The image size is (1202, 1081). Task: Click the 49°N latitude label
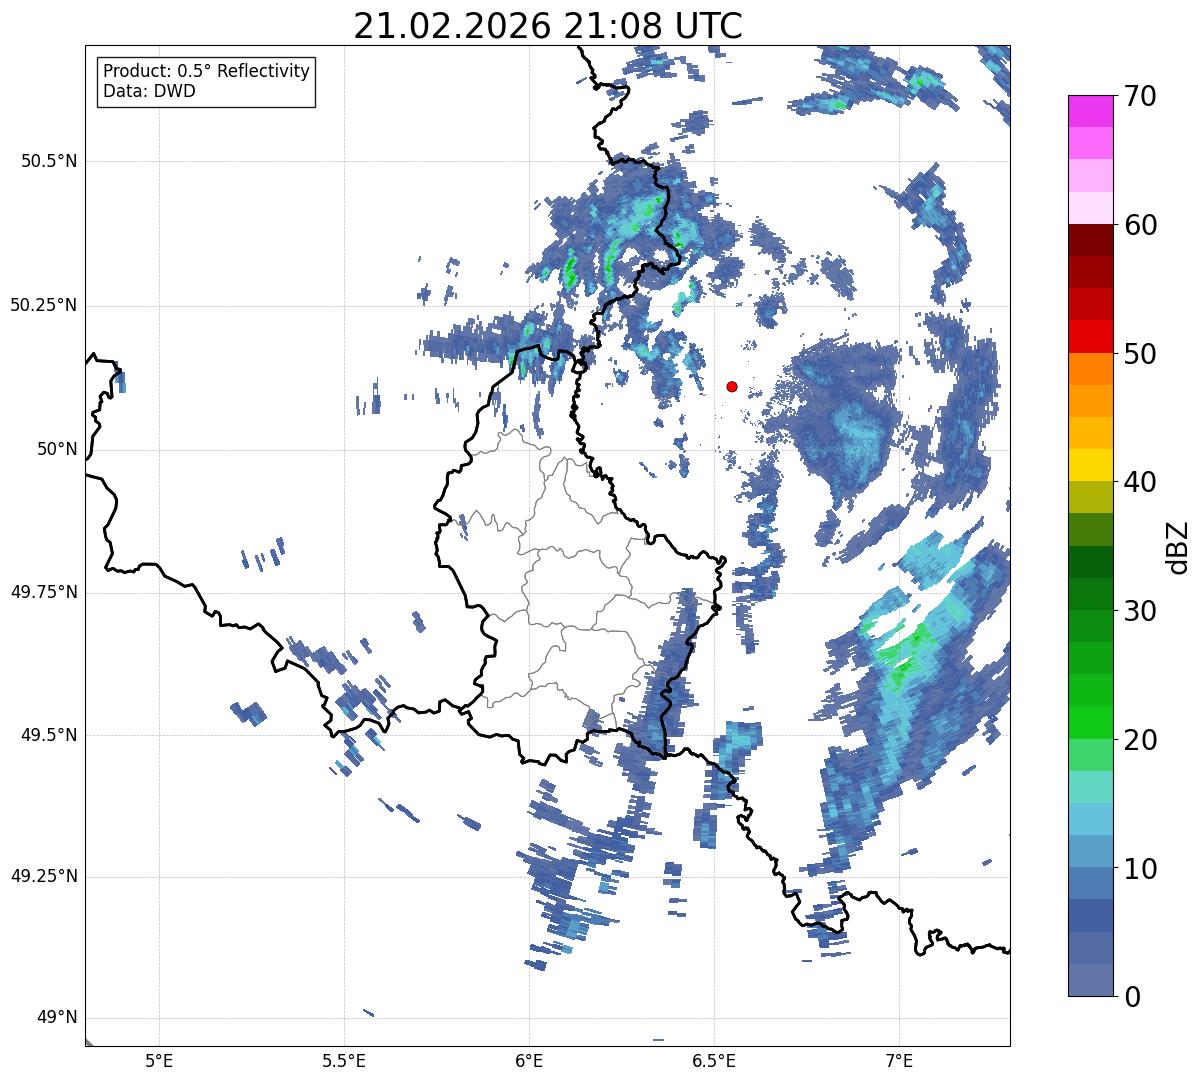[57, 1018]
